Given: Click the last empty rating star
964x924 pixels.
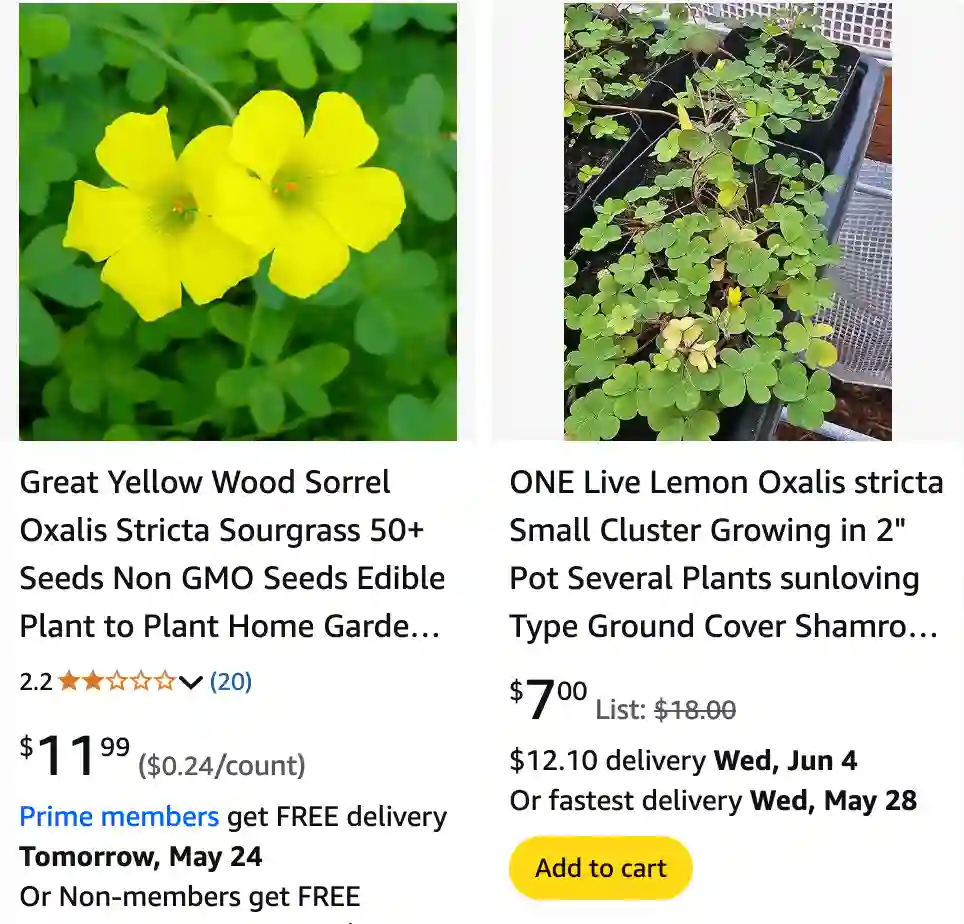Looking at the screenshot, I should (x=164, y=682).
